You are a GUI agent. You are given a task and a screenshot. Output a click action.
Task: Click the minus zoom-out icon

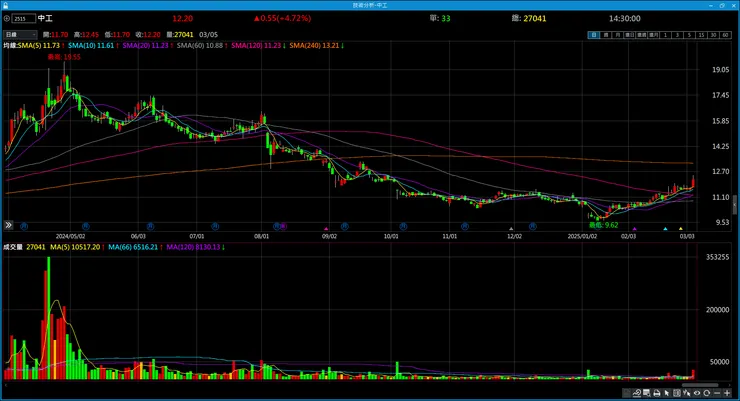point(717,393)
